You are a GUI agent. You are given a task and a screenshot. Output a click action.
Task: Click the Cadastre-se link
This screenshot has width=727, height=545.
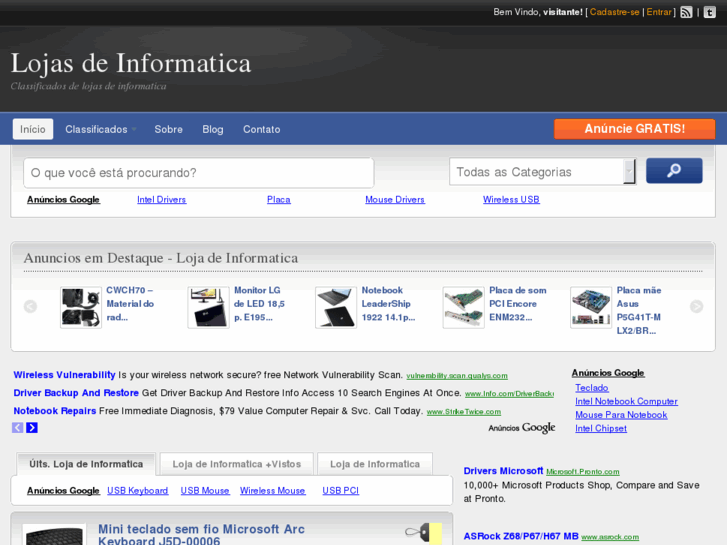614,12
